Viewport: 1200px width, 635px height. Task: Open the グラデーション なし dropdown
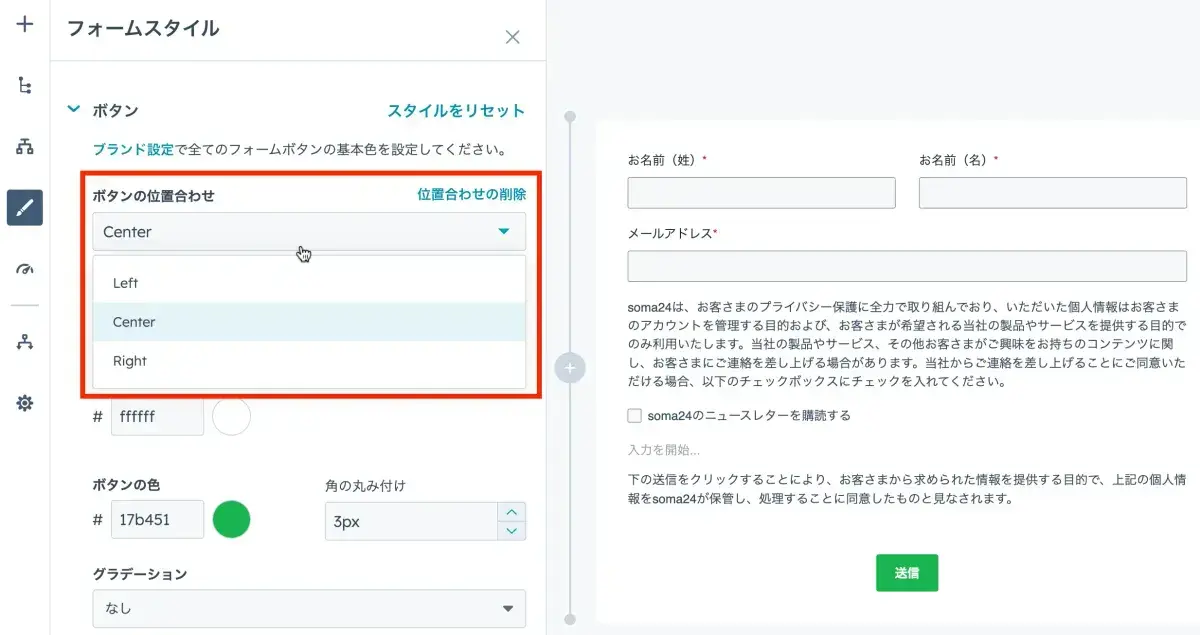(x=309, y=608)
